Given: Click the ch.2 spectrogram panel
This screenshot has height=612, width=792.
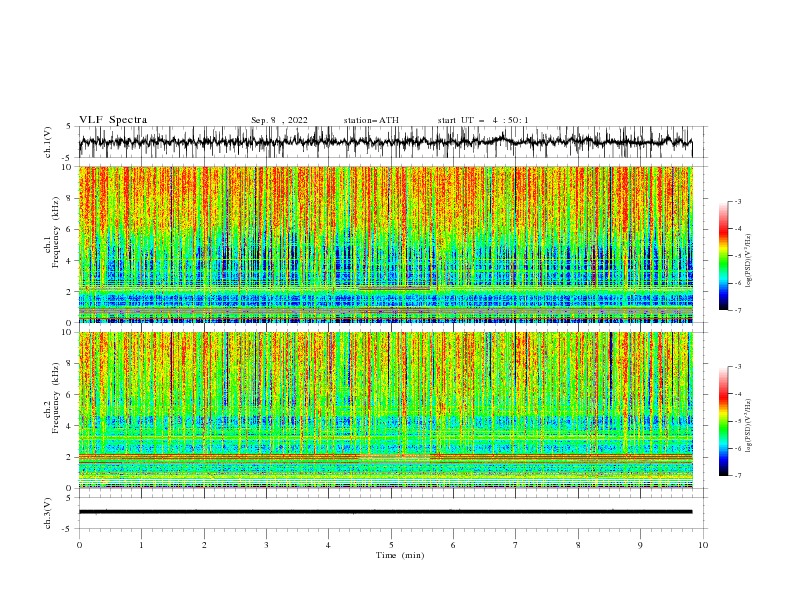Looking at the screenshot, I should click(386, 410).
